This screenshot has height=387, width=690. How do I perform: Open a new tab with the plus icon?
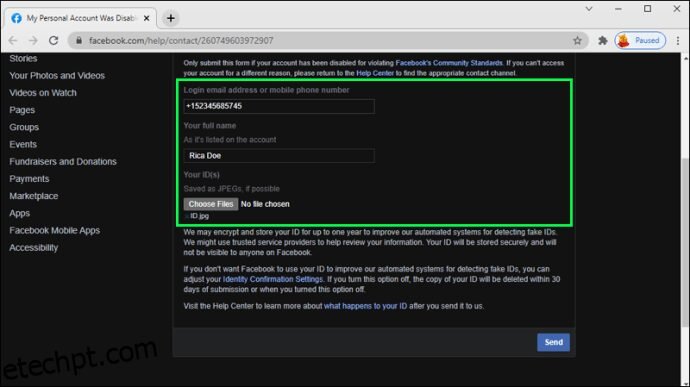171,18
